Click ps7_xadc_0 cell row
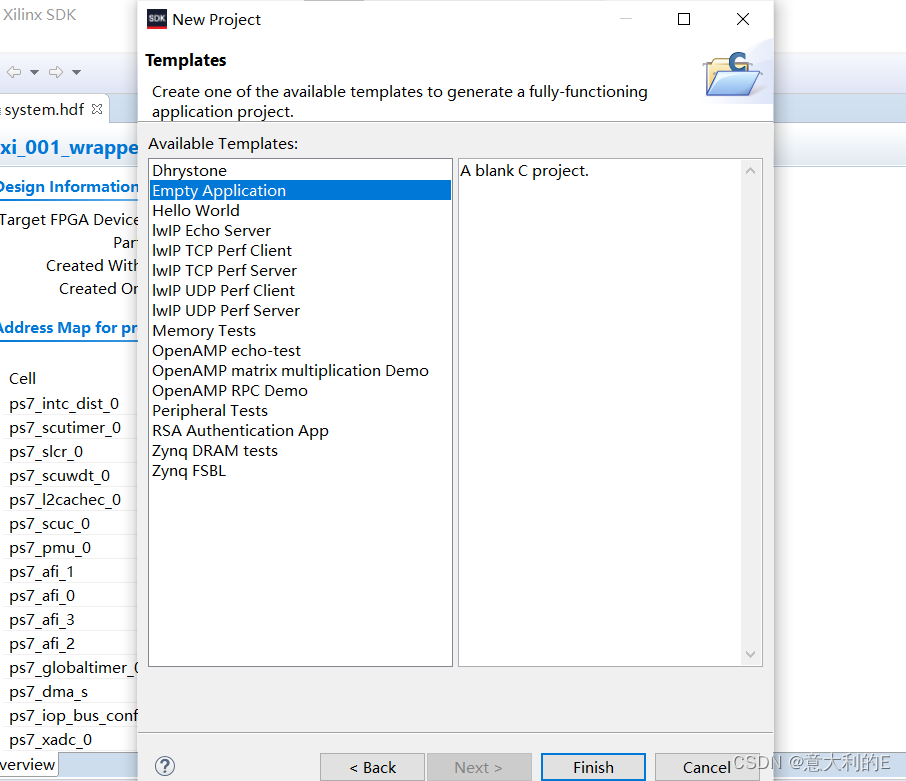This screenshot has width=906, height=781. 50,740
